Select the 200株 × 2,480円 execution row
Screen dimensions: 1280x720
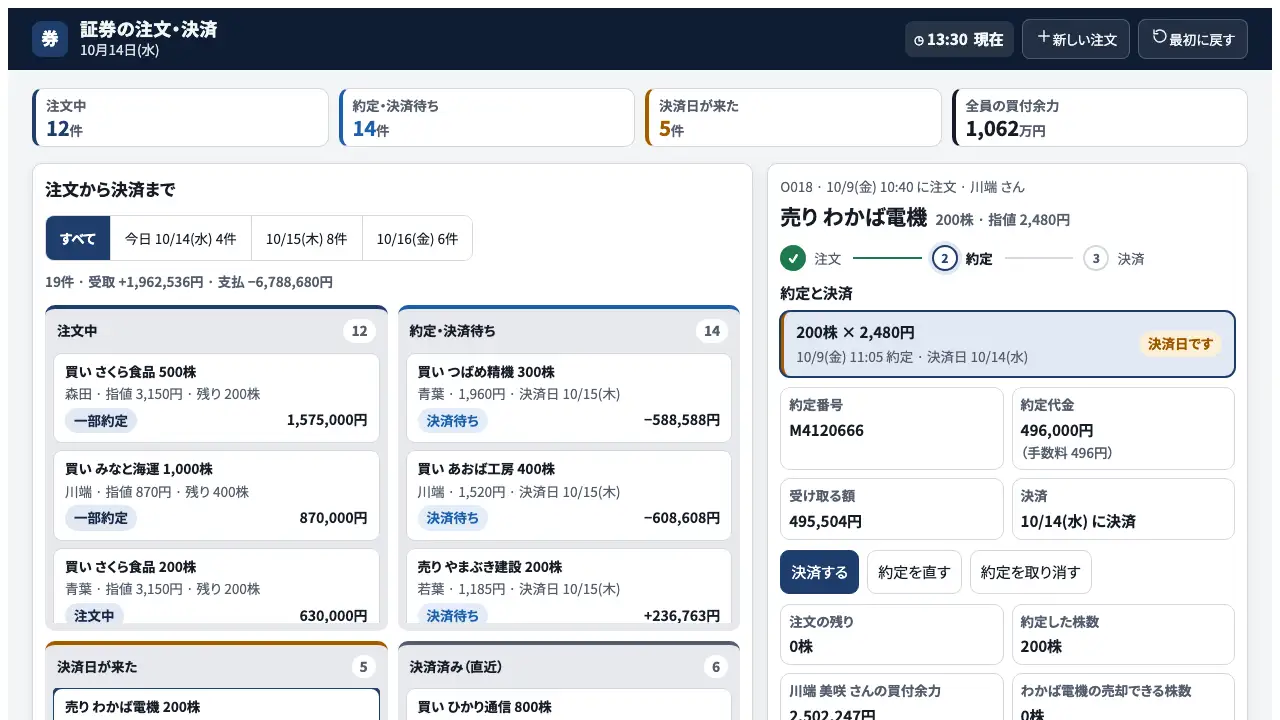coord(1008,344)
